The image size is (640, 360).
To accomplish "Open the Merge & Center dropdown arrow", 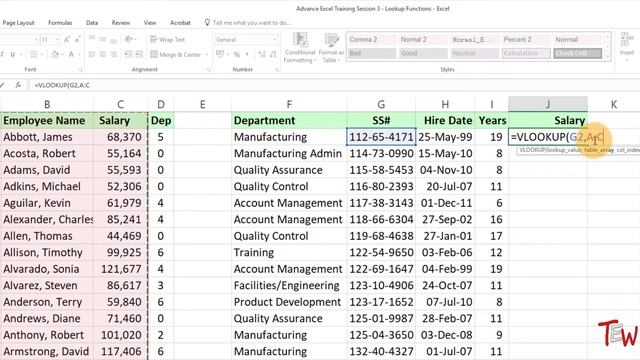I will click(x=207, y=54).
